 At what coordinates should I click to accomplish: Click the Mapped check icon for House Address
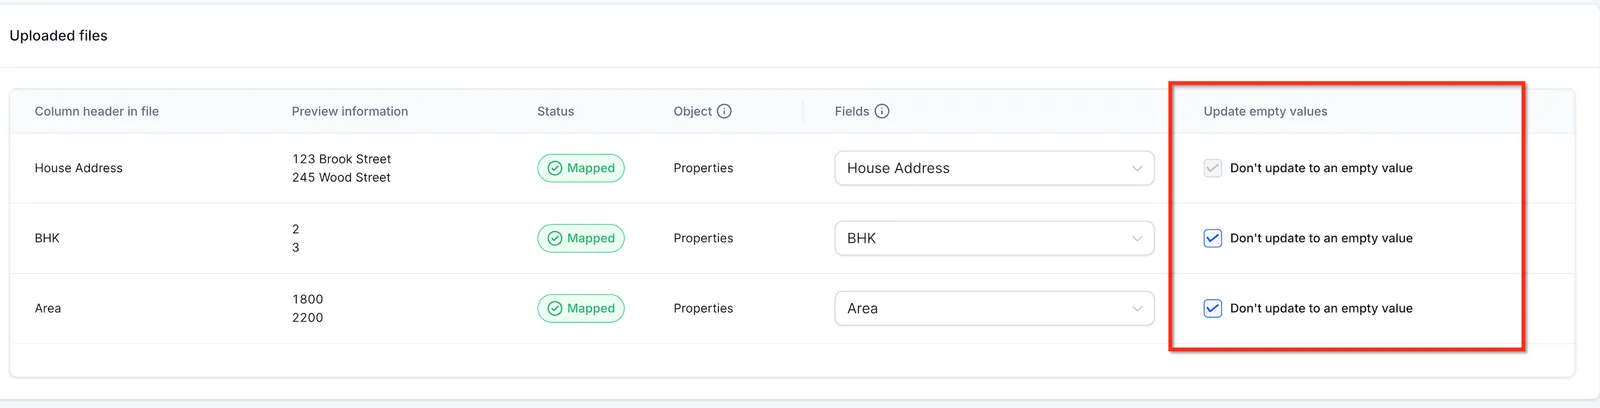point(555,168)
